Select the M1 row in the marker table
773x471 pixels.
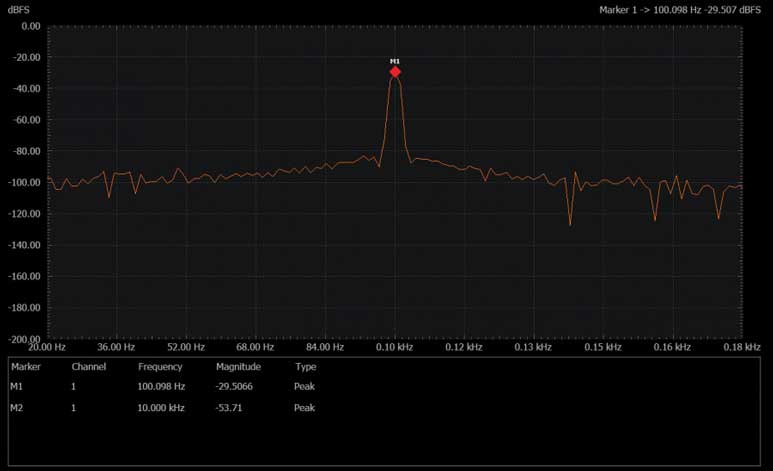(x=17, y=386)
